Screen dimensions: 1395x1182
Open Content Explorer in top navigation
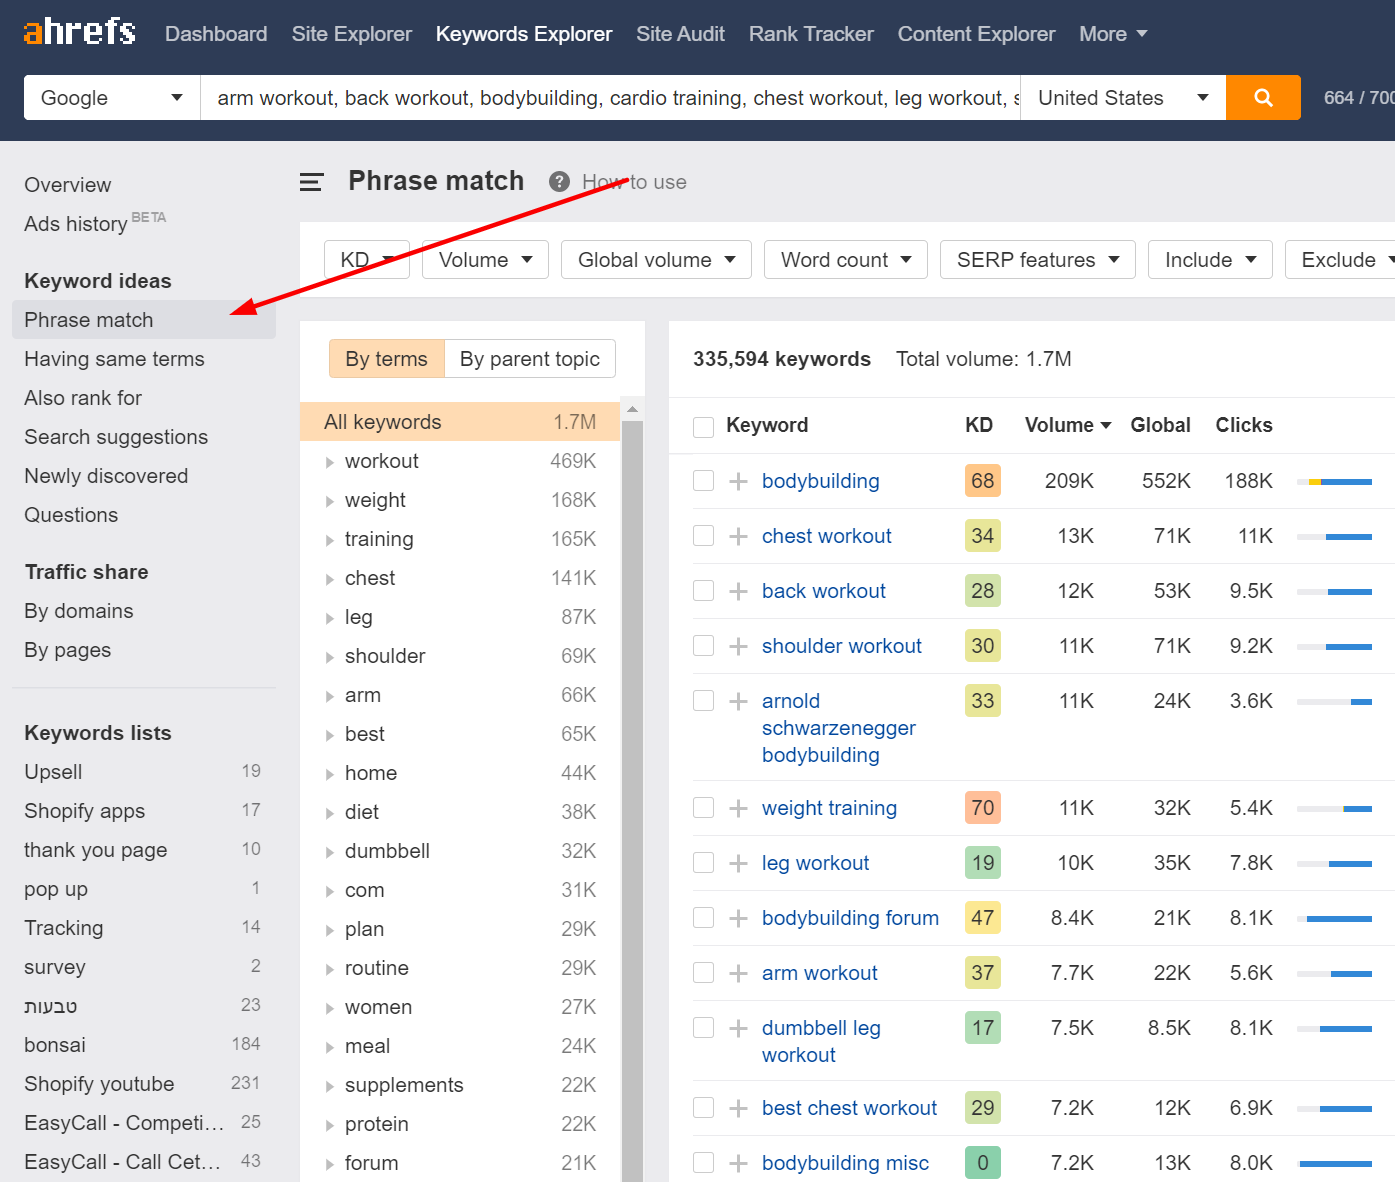pyautogui.click(x=976, y=34)
